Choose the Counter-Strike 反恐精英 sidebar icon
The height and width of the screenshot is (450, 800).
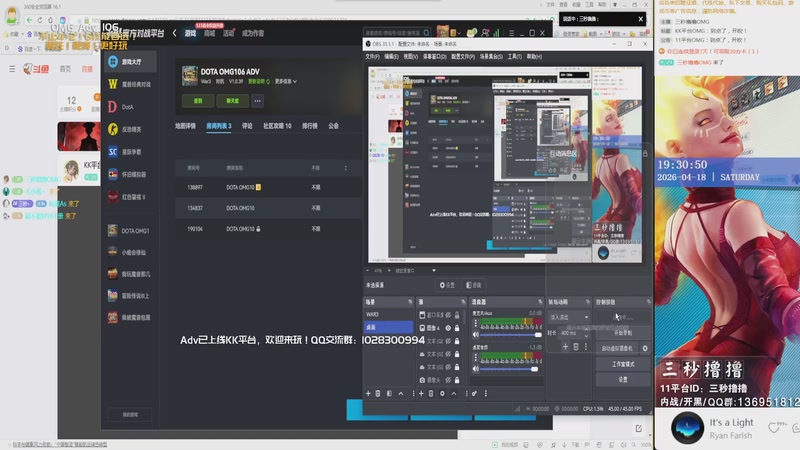coord(113,129)
